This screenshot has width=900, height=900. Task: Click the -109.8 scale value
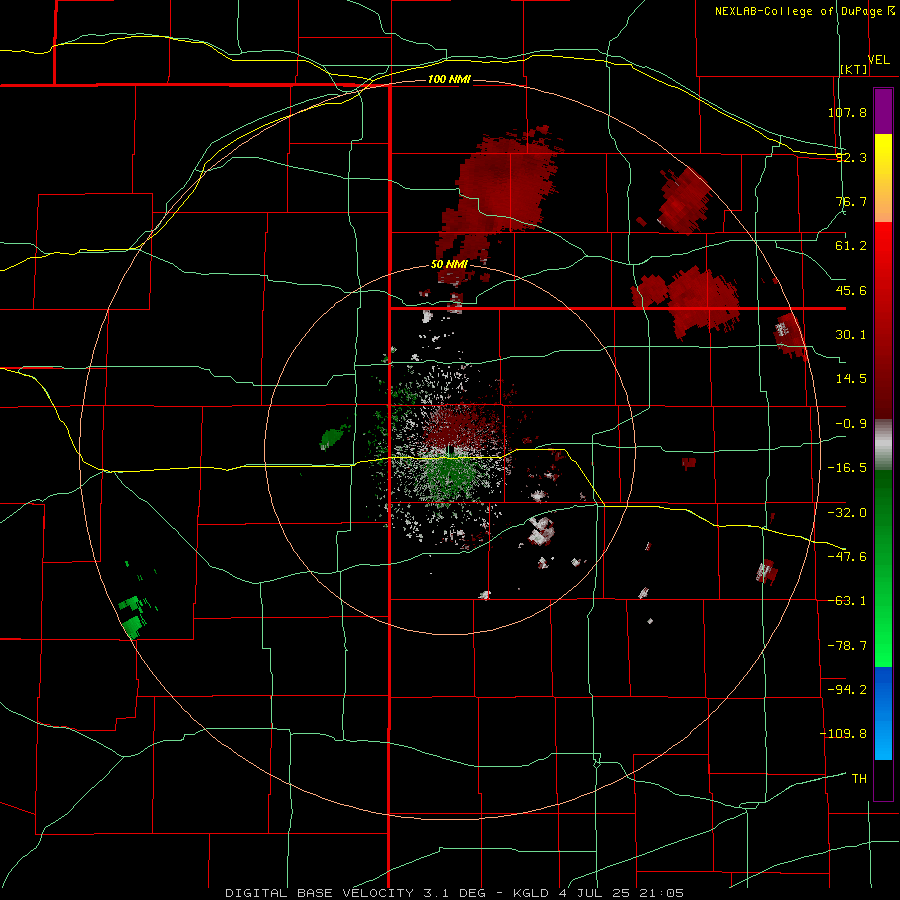(x=843, y=734)
